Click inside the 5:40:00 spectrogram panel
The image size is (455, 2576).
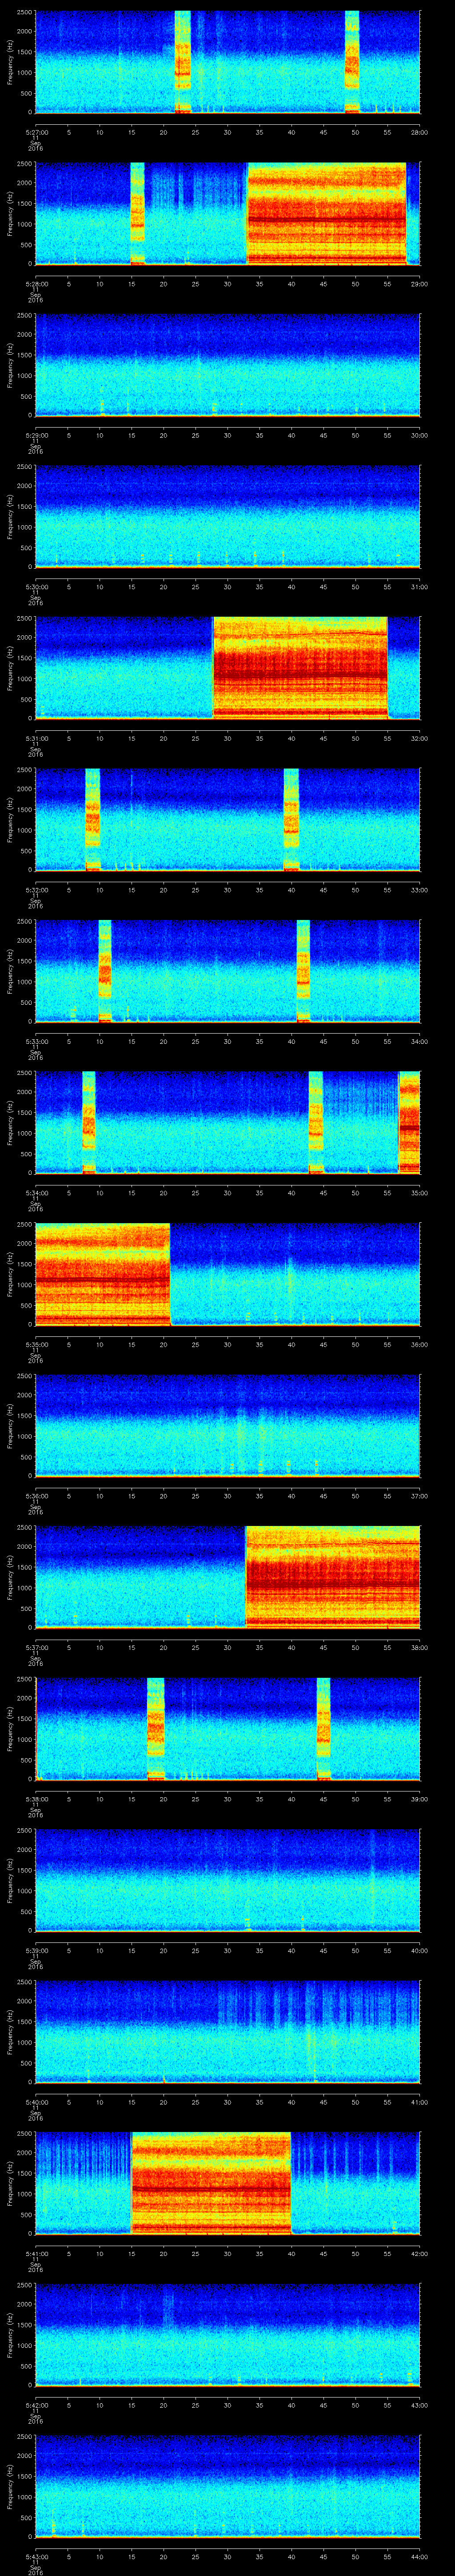pyautogui.click(x=227, y=2031)
